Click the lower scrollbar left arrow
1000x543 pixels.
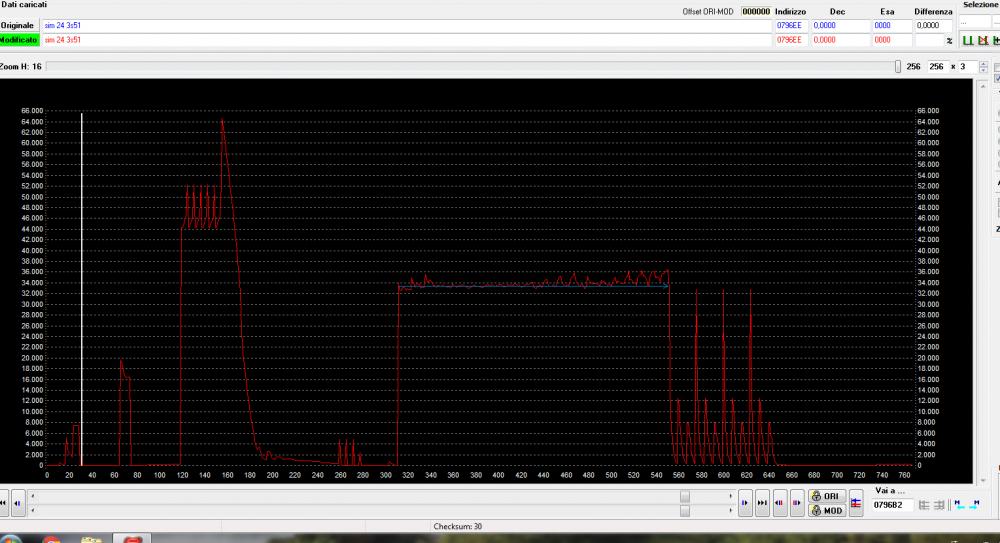coord(33,510)
